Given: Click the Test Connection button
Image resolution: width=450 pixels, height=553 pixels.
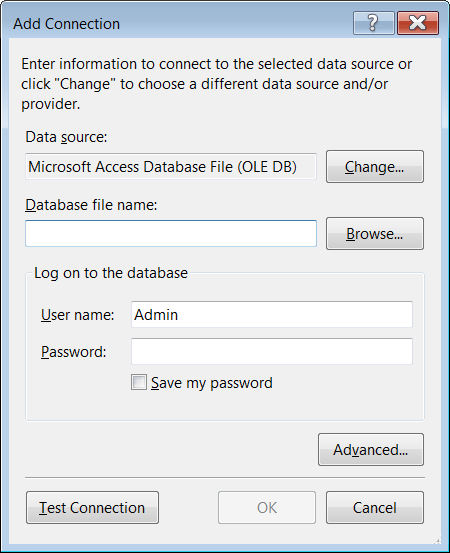Looking at the screenshot, I should (x=92, y=508).
